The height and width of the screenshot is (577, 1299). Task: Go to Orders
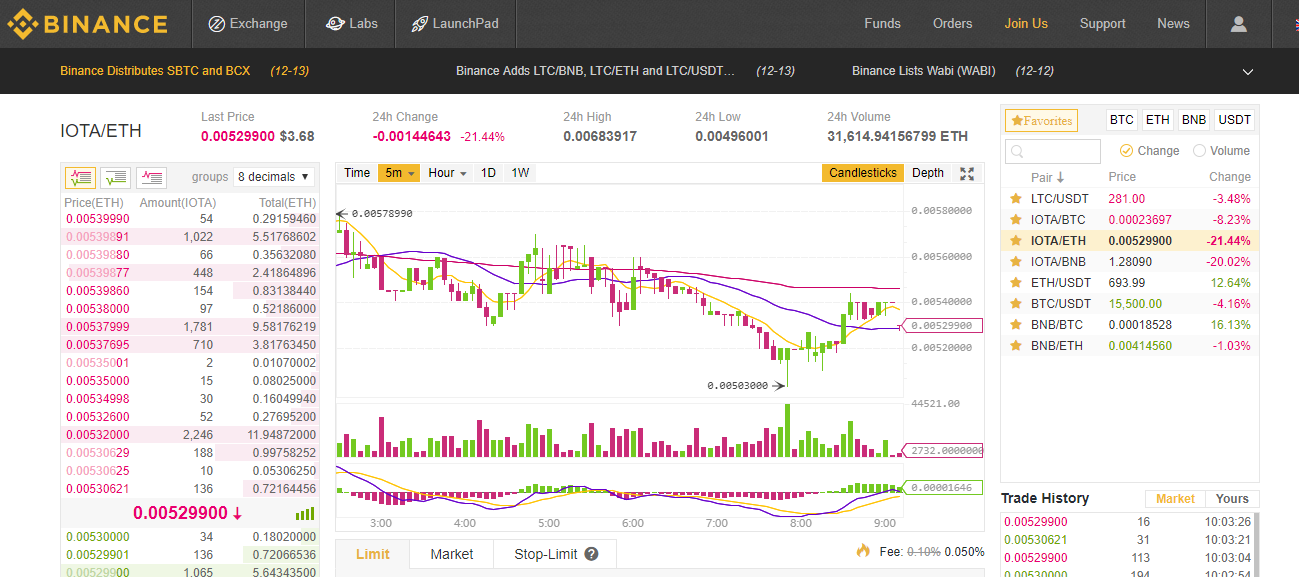pyautogui.click(x=952, y=24)
